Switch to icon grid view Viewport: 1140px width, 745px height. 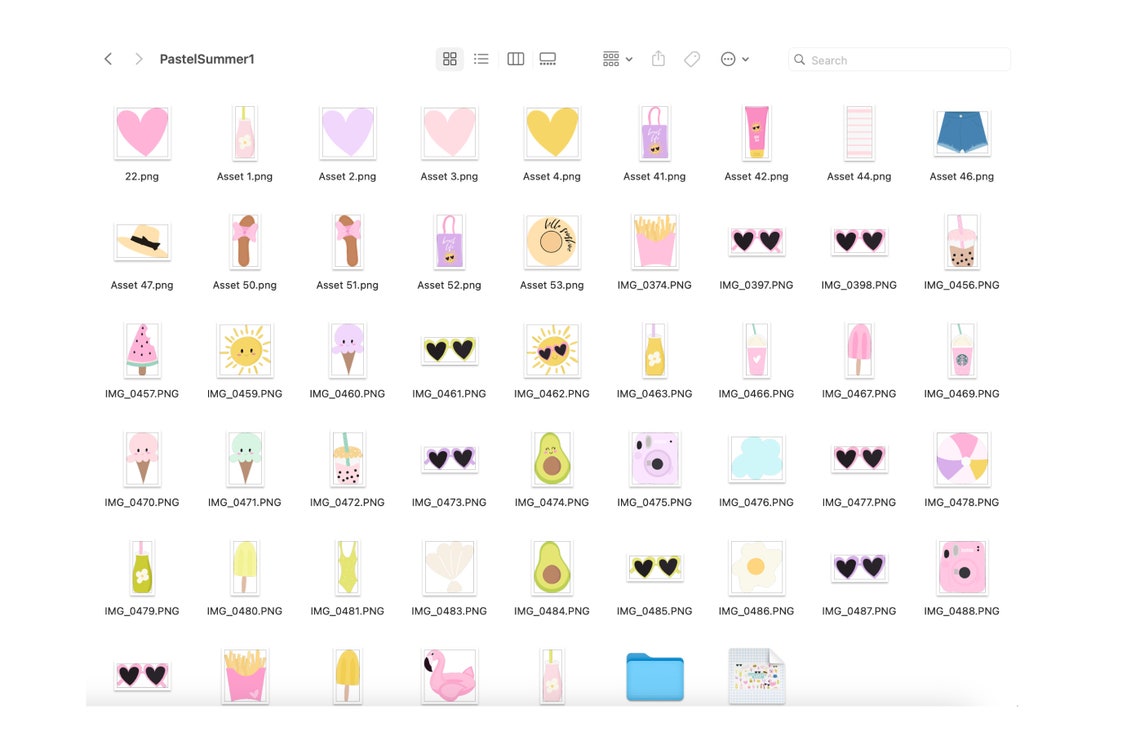[449, 58]
